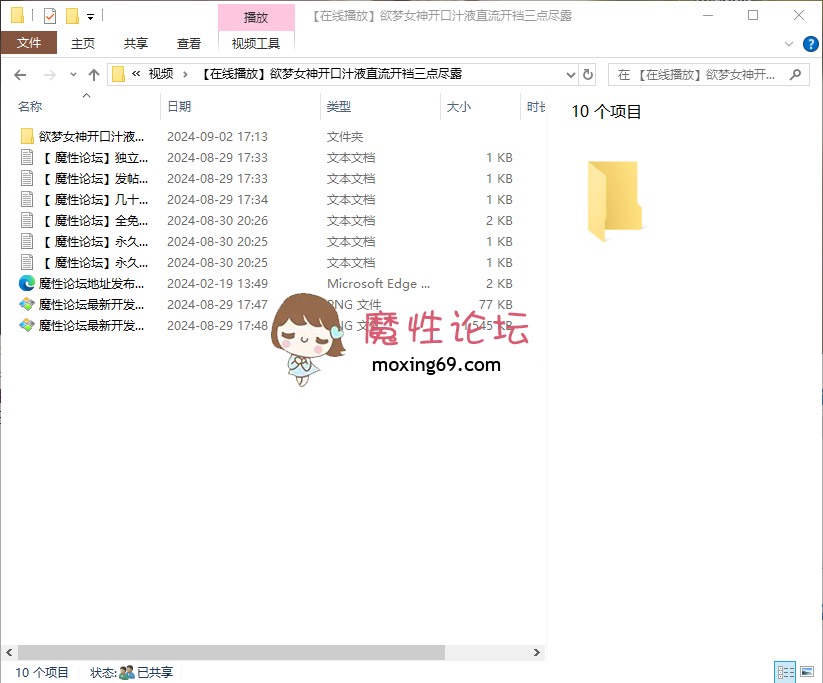Image resolution: width=823 pixels, height=683 pixels.
Task: Open Help with the question mark icon
Action: (x=809, y=44)
